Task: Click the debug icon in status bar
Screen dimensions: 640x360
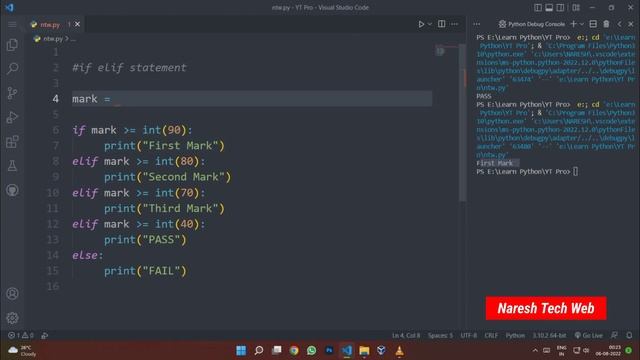Action: (x=44, y=335)
